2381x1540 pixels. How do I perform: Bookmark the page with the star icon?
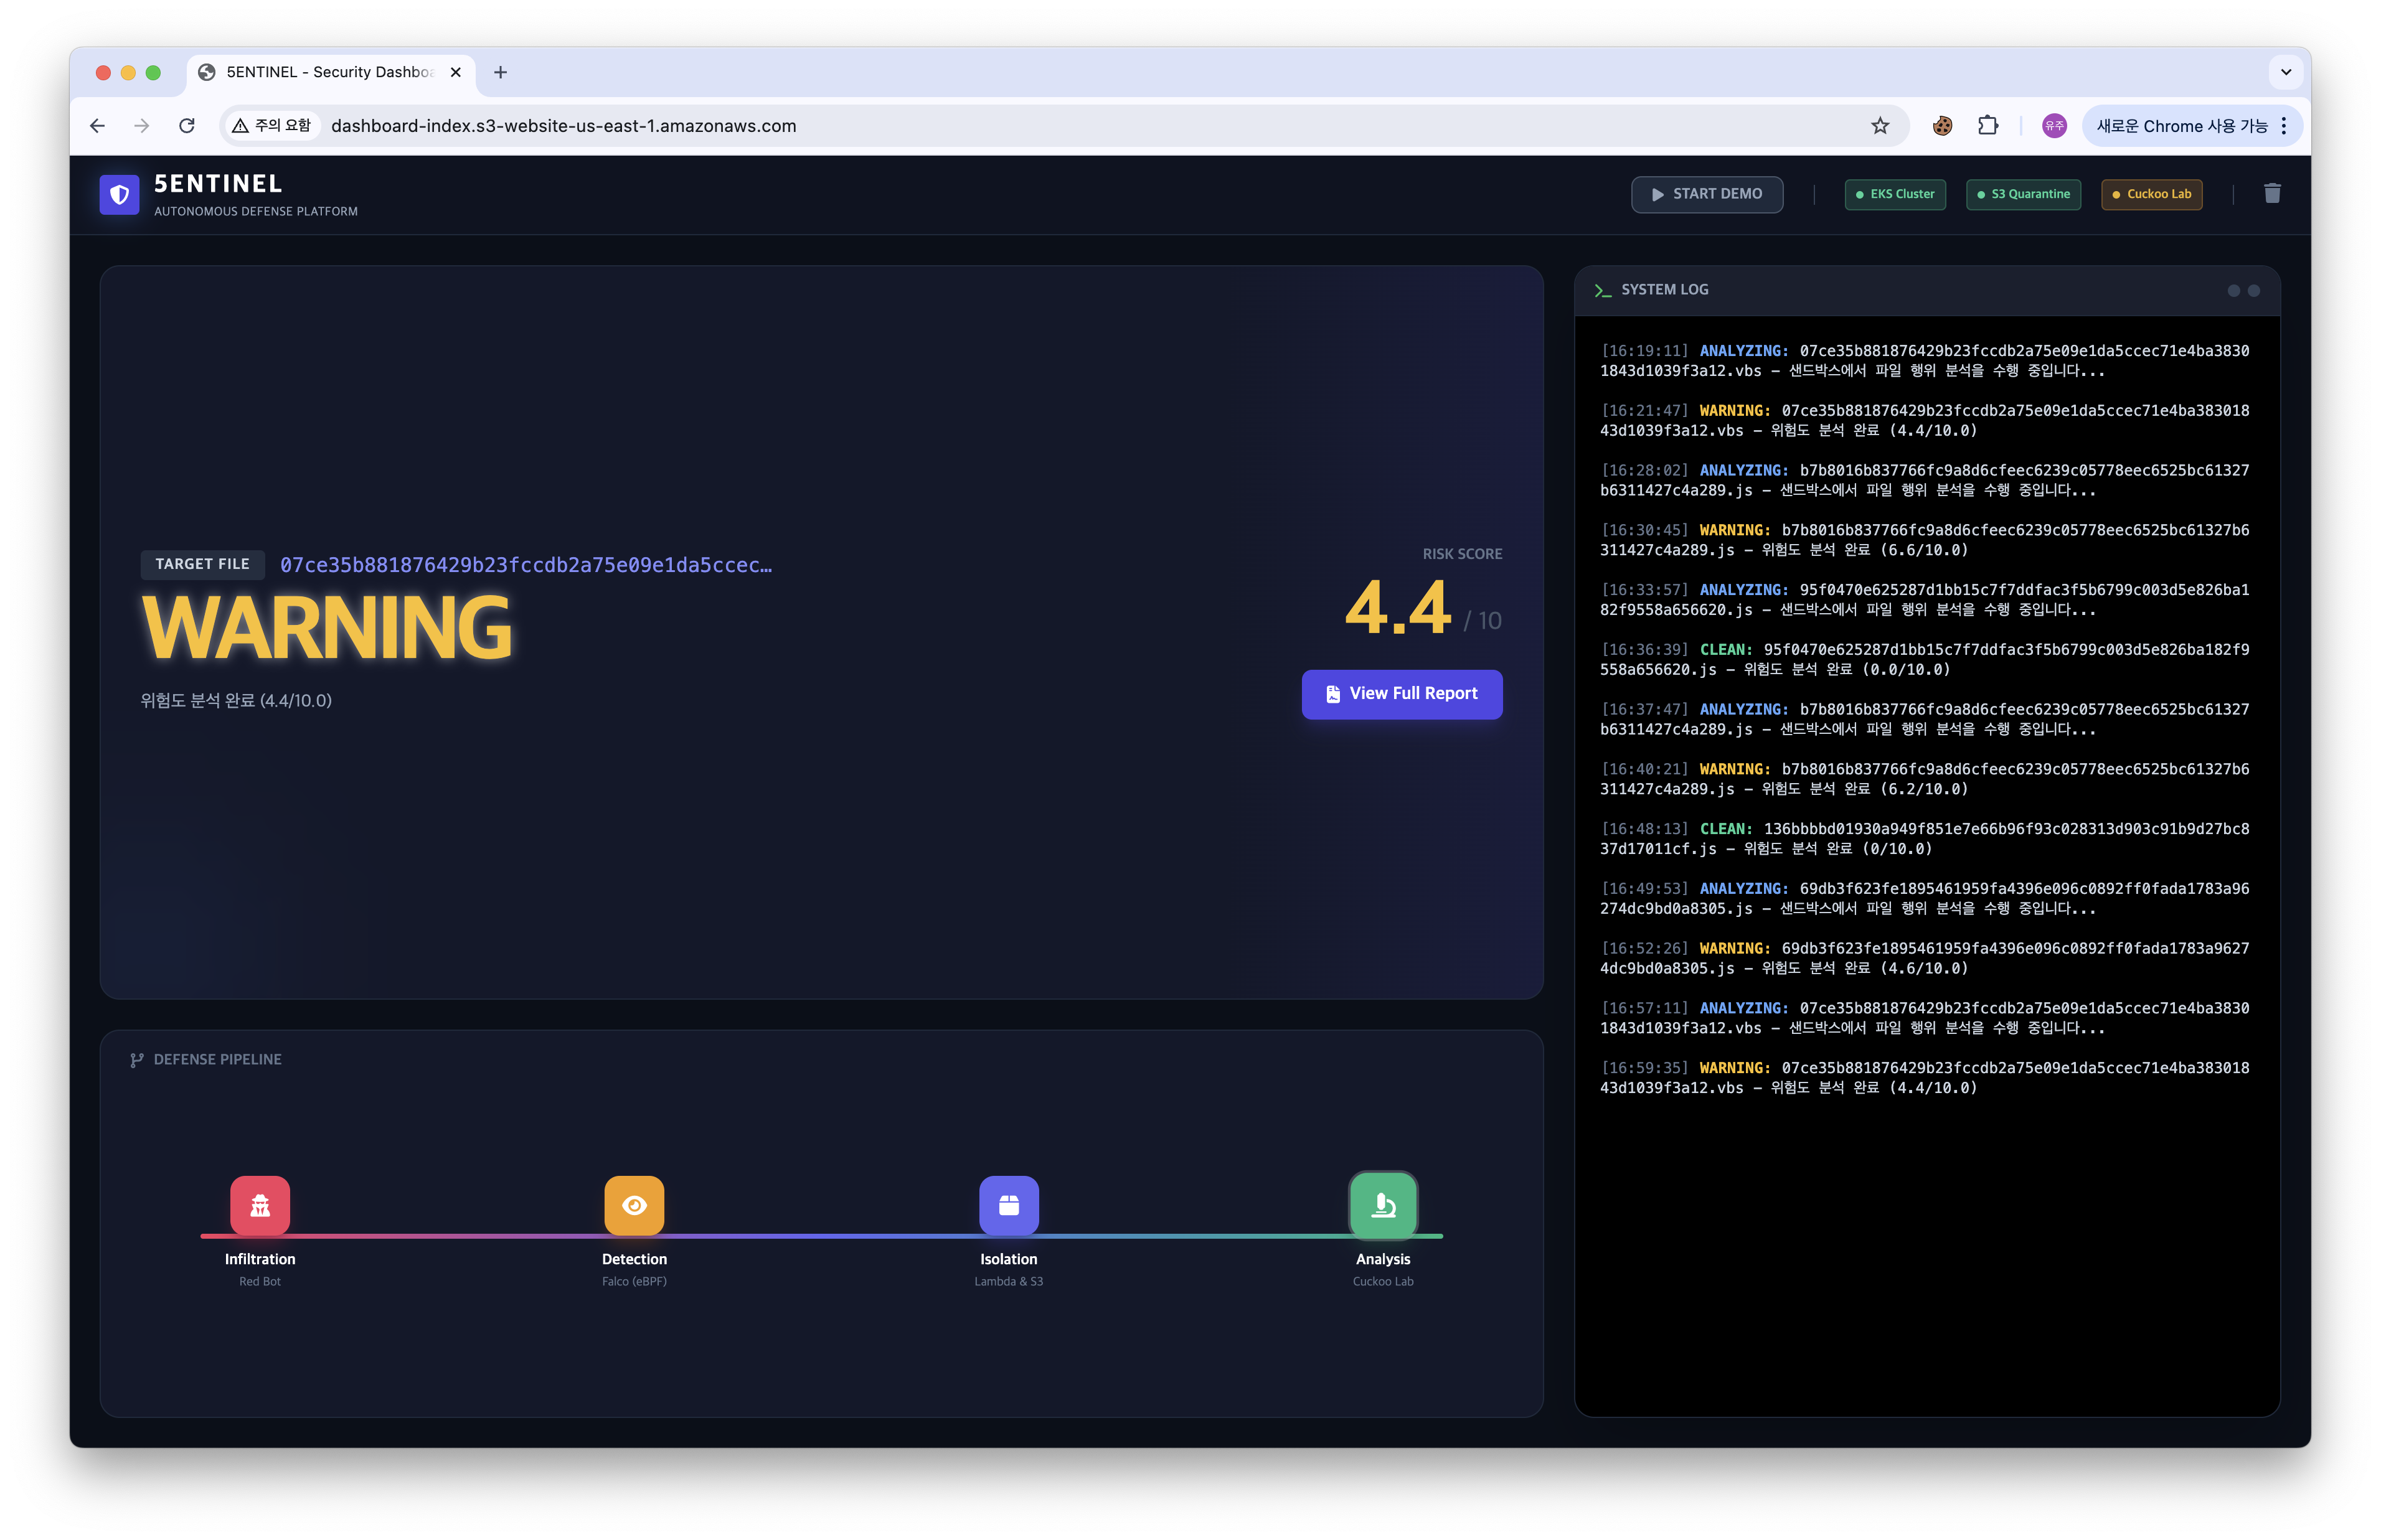pyautogui.click(x=1880, y=126)
